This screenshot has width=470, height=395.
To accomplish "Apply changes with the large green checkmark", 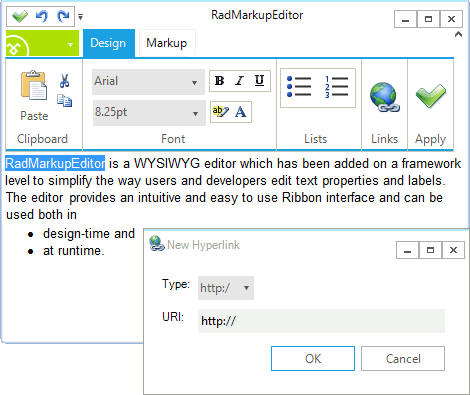I will coord(431,96).
